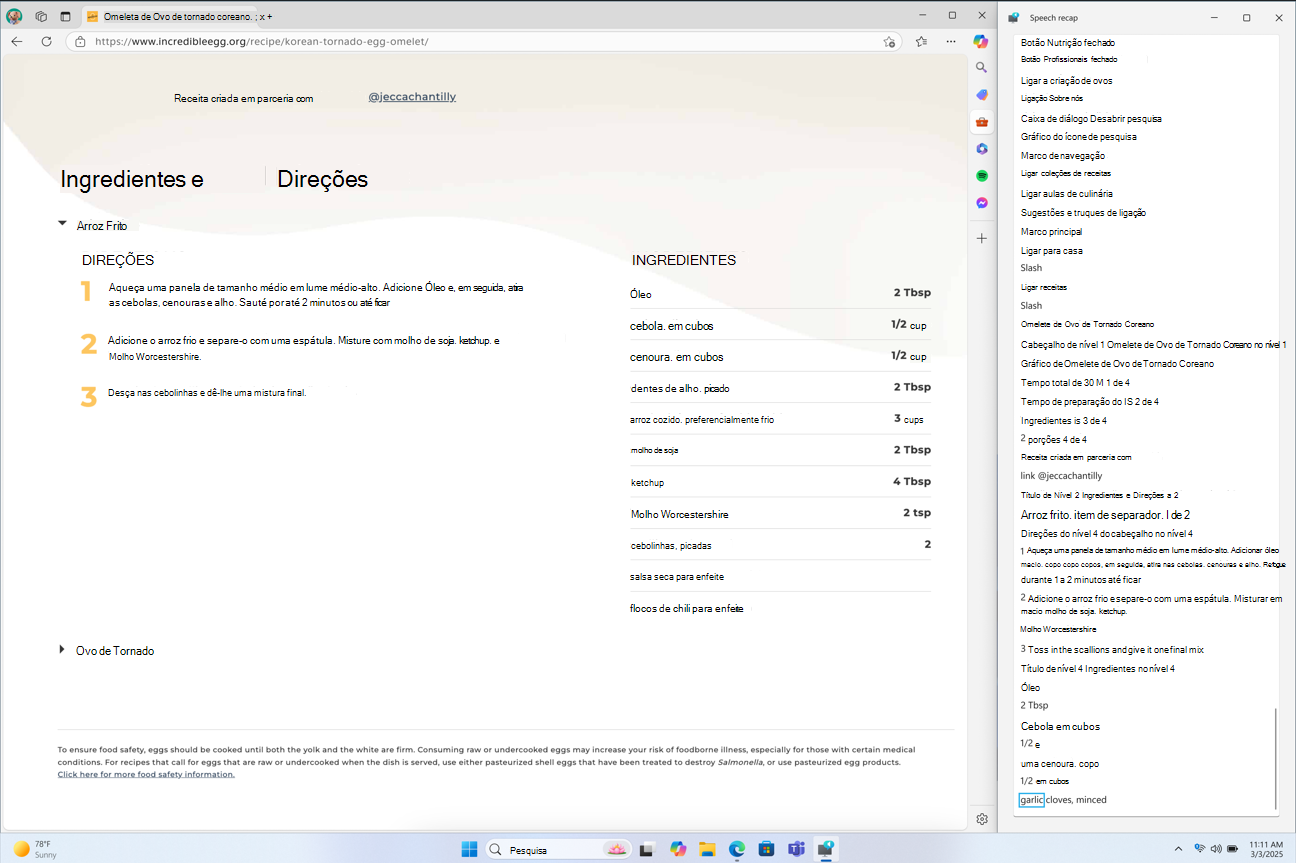The image size is (1296, 863).
Task: Open the Spotify icon in Edge sidebar
Action: [982, 175]
